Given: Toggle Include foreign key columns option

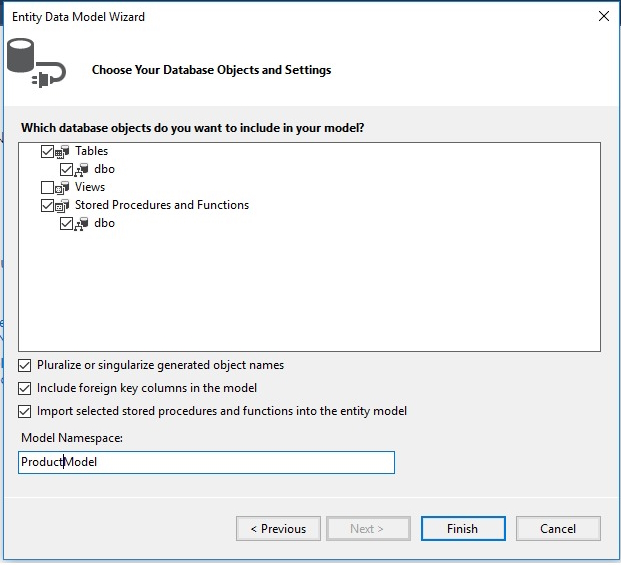Looking at the screenshot, I should pos(25,388).
